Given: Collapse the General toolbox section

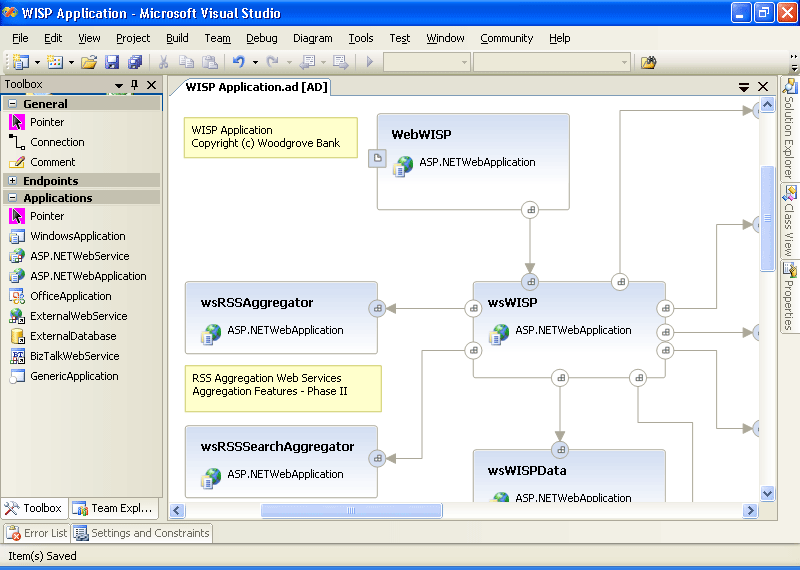Looking at the screenshot, I should point(12,103).
